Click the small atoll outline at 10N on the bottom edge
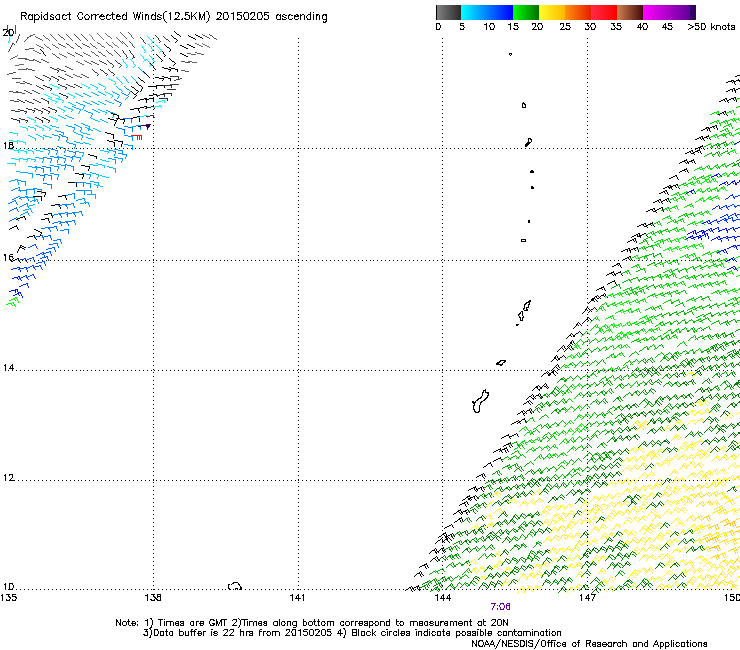This screenshot has width=740, height=650. pyautogui.click(x=235, y=586)
